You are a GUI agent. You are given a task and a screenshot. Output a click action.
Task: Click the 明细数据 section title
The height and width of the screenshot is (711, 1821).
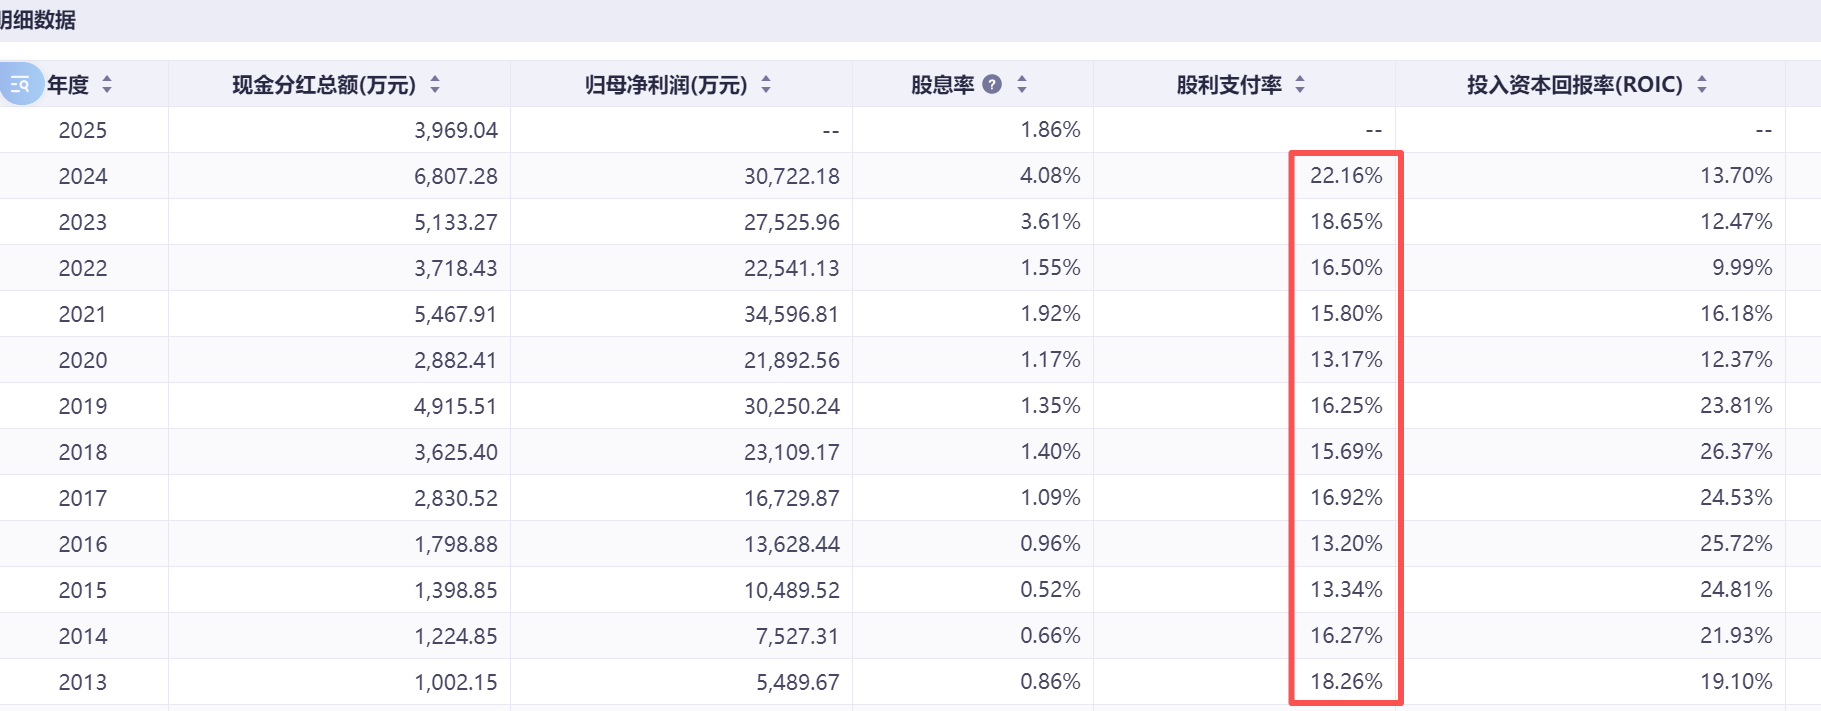tap(38, 20)
